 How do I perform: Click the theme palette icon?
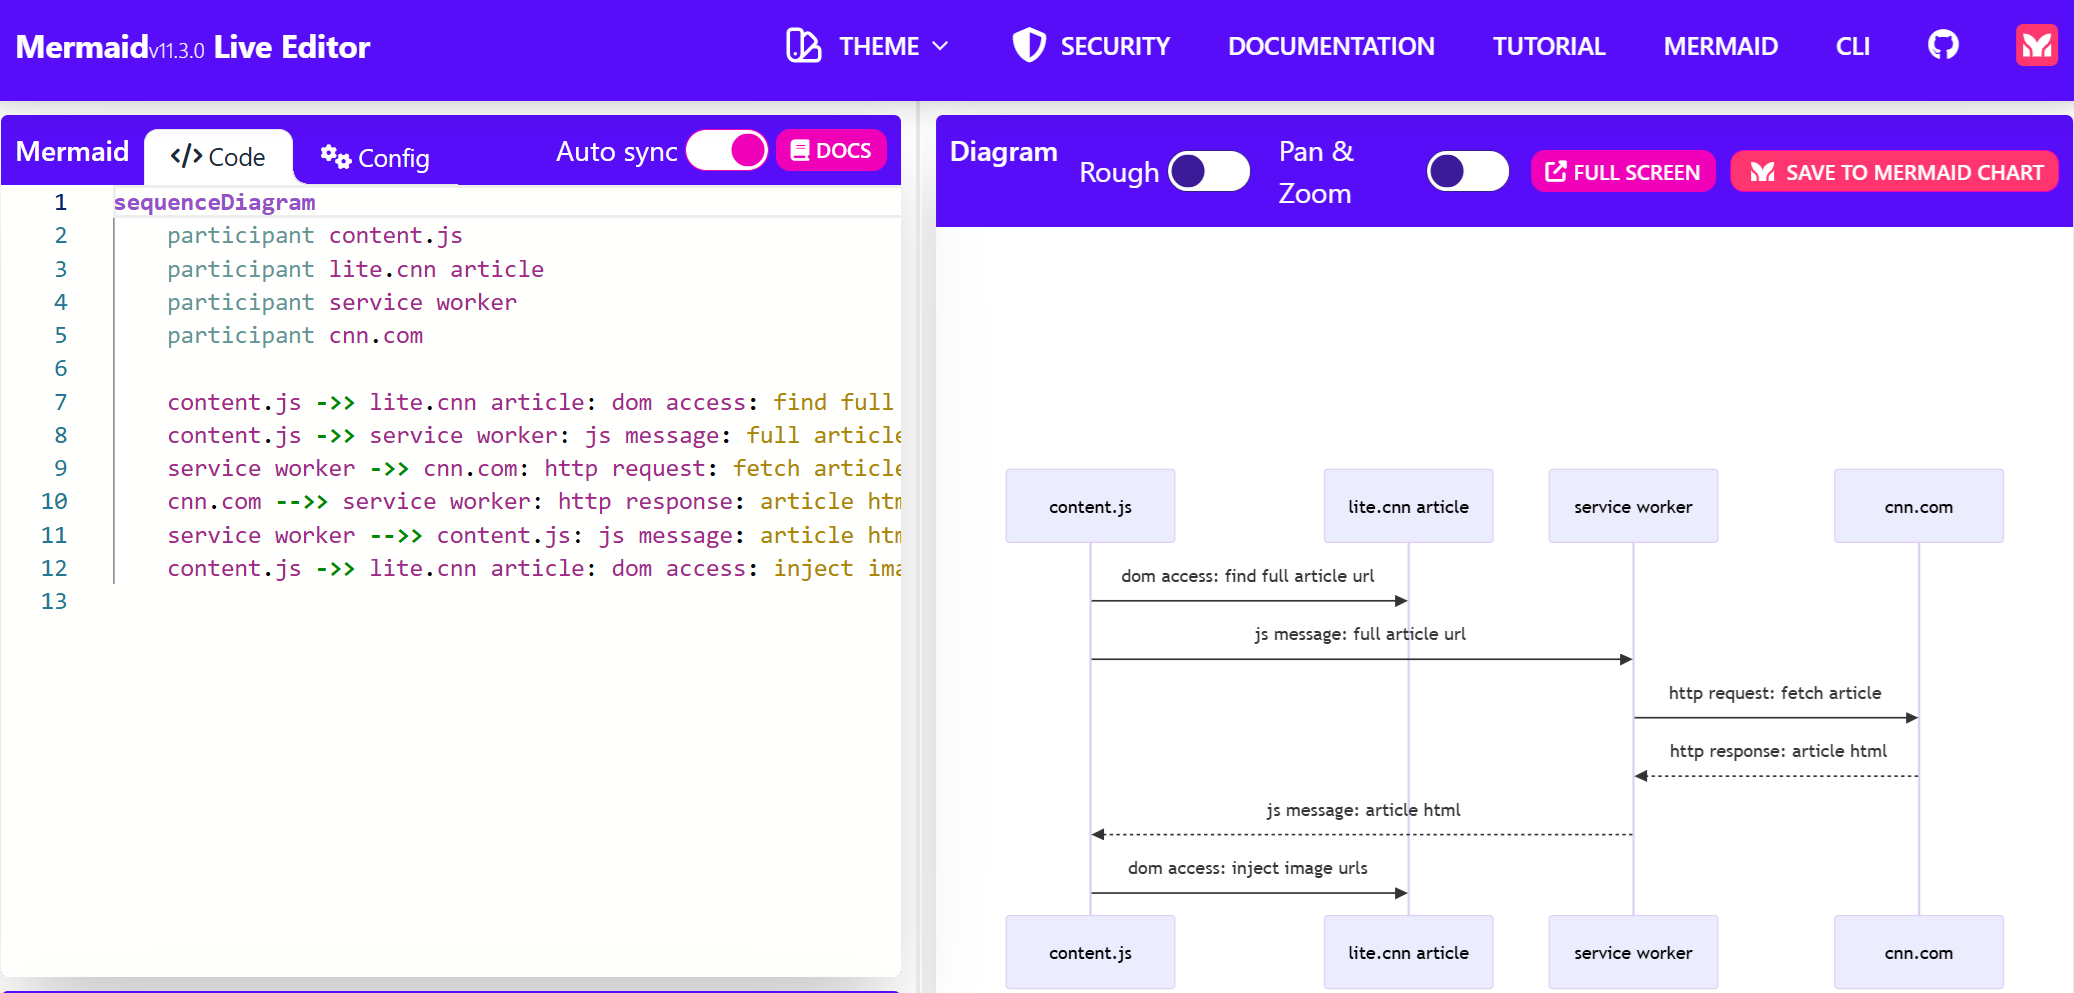pos(803,46)
